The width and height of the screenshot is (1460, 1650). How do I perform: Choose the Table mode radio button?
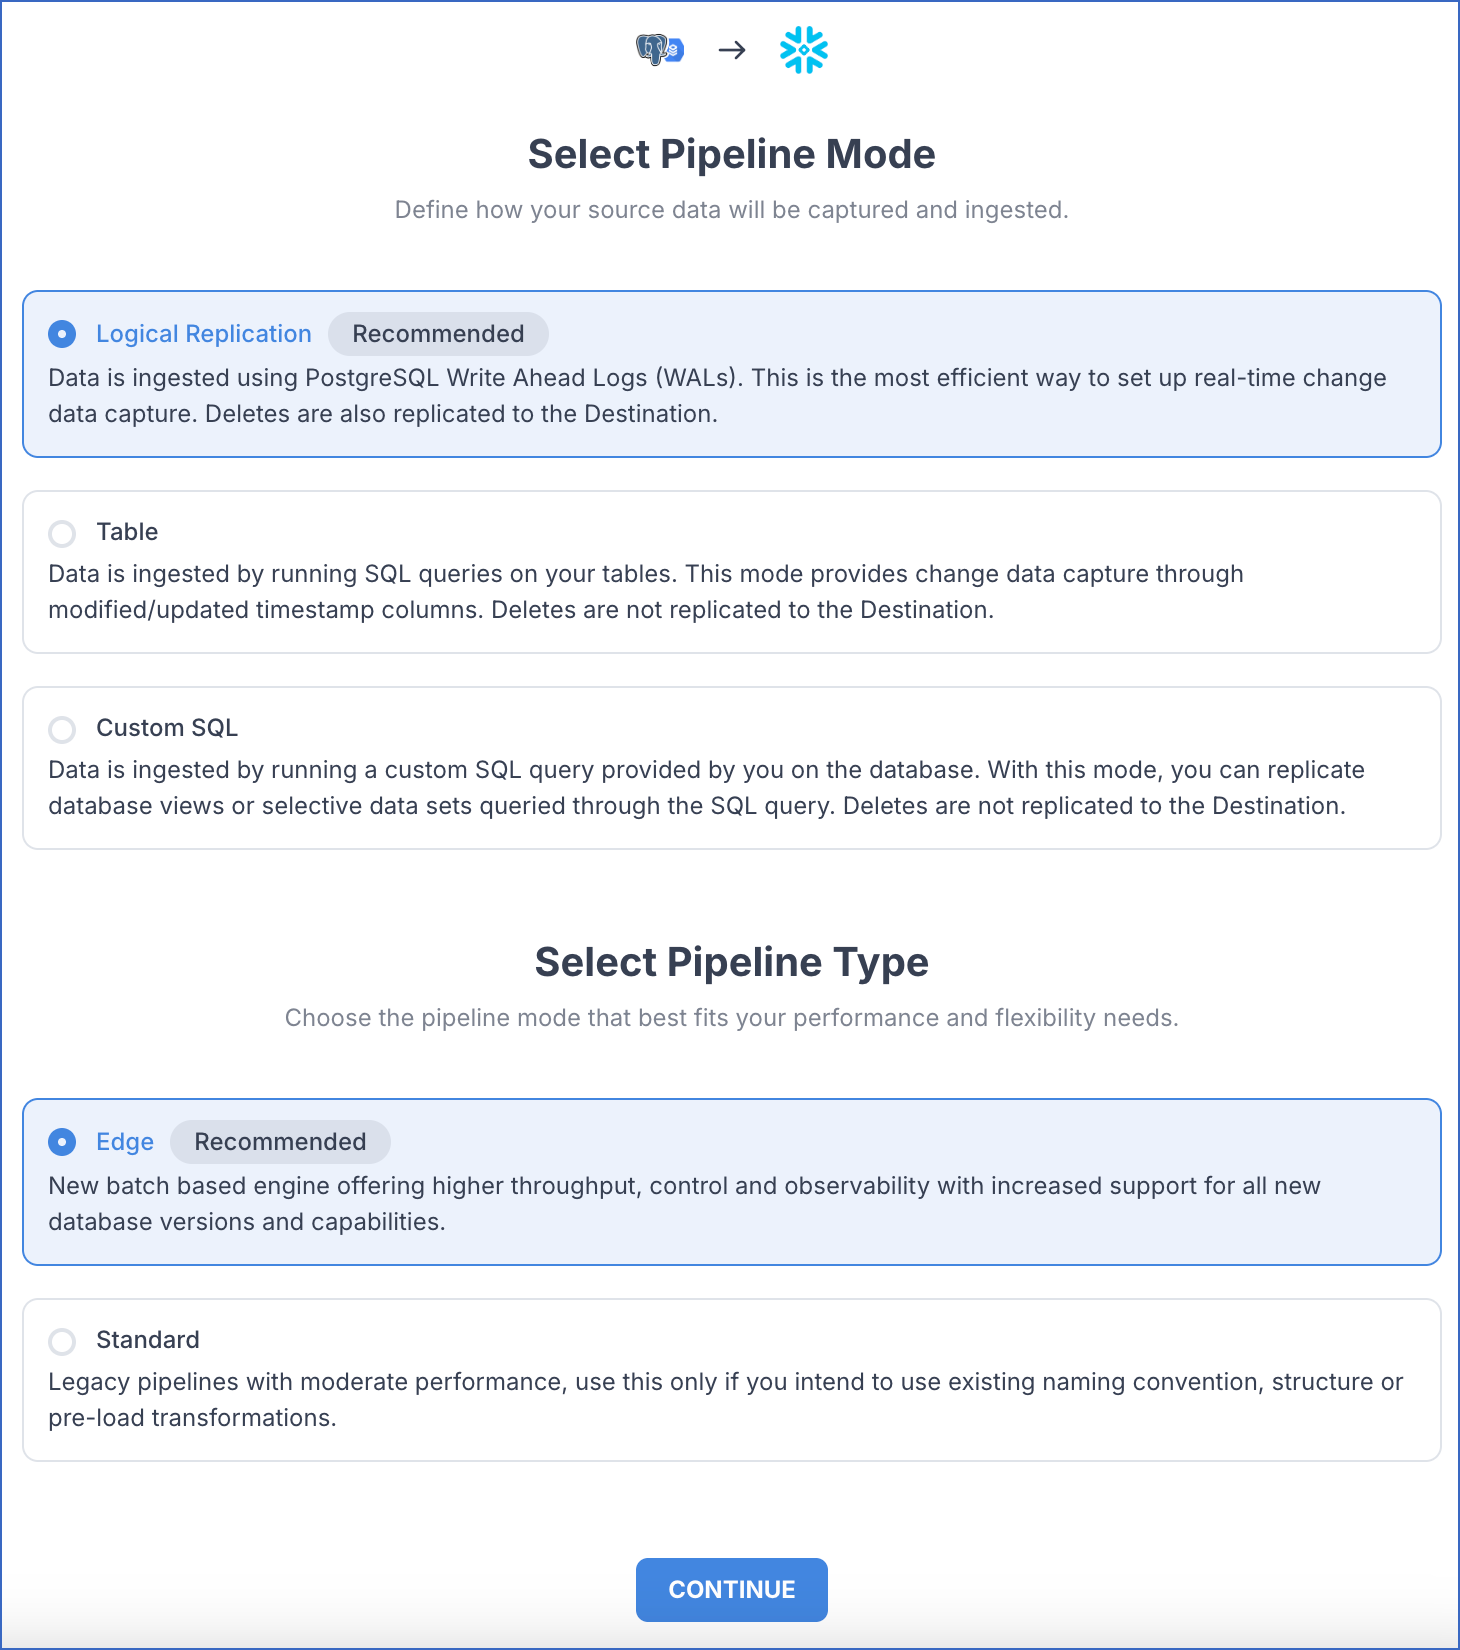coord(62,533)
